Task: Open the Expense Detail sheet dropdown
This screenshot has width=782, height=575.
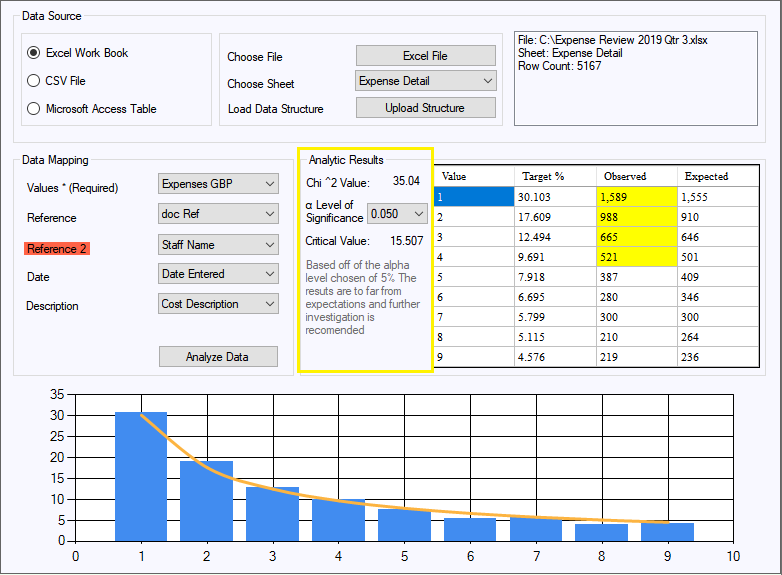Action: tap(425, 81)
